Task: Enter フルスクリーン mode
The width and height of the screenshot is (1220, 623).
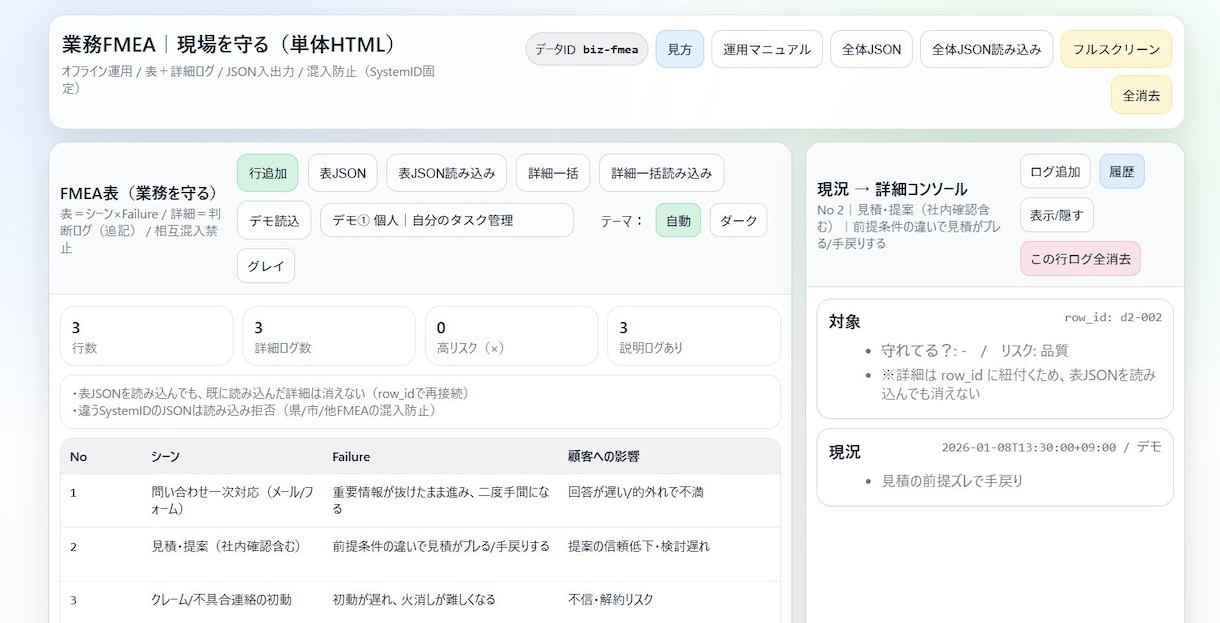Action: pos(1116,49)
